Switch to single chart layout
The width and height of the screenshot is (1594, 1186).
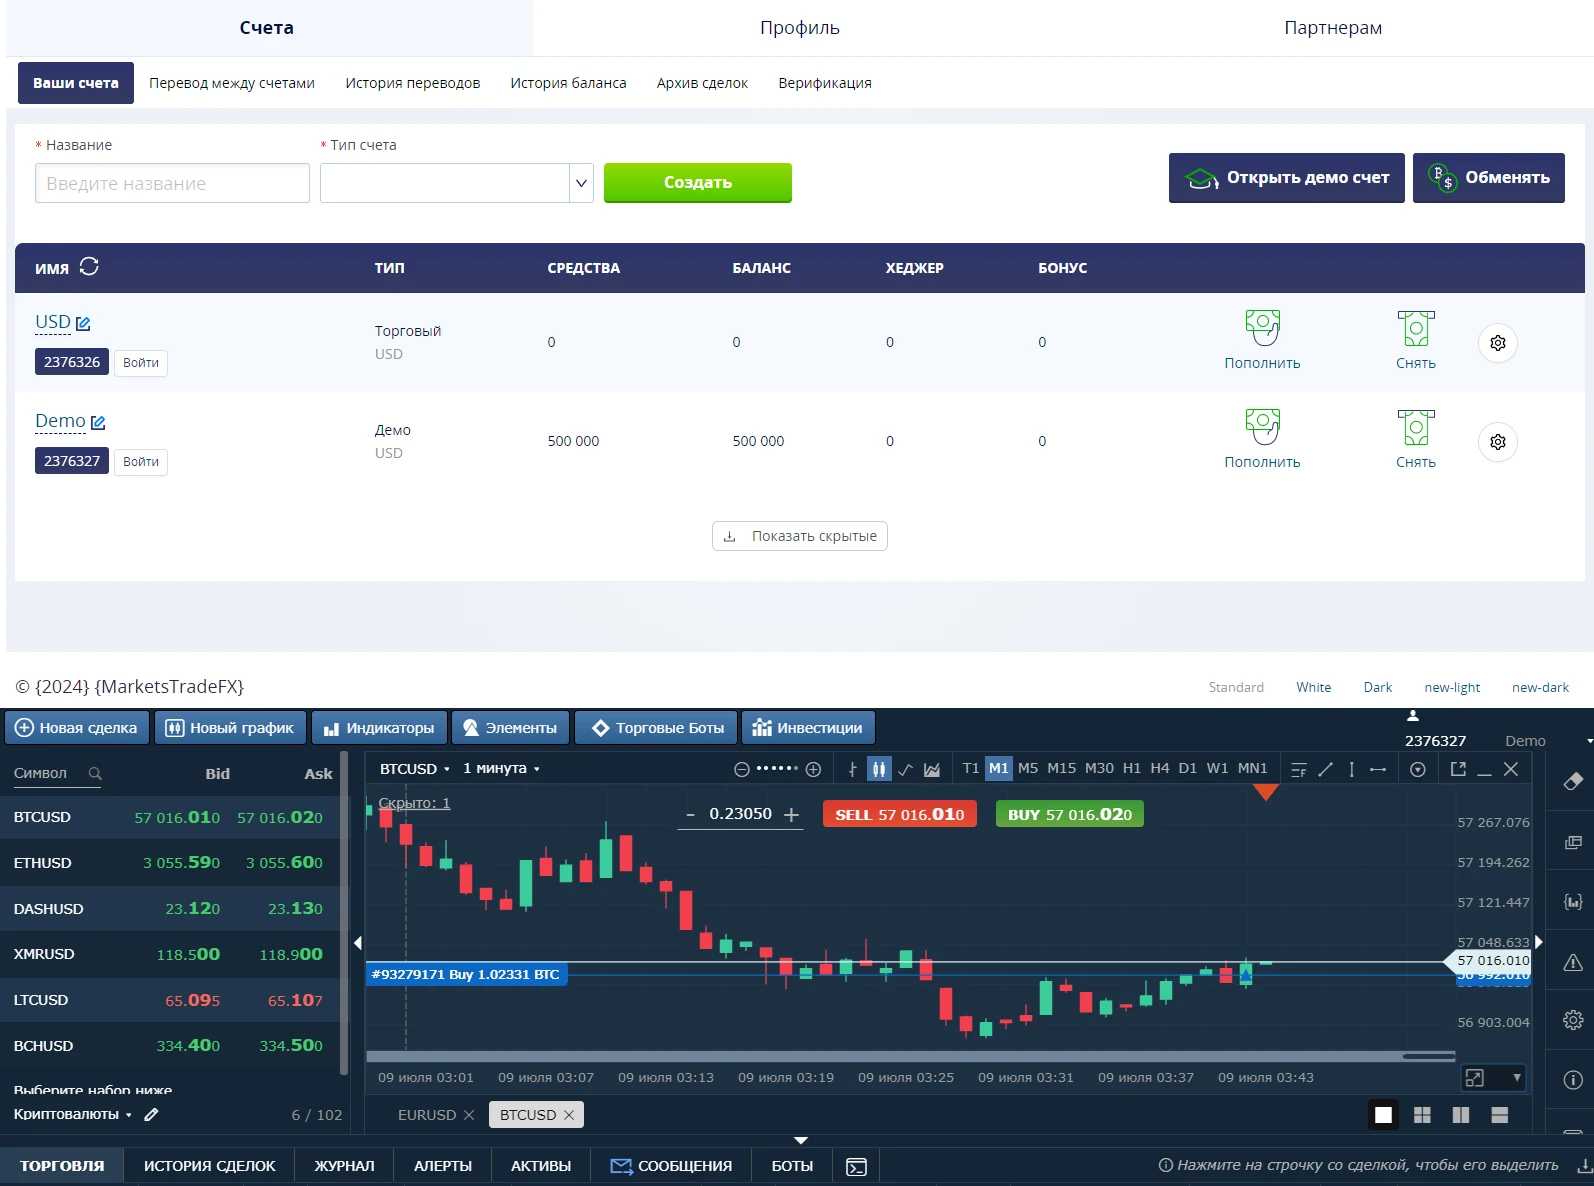coord(1383,1115)
